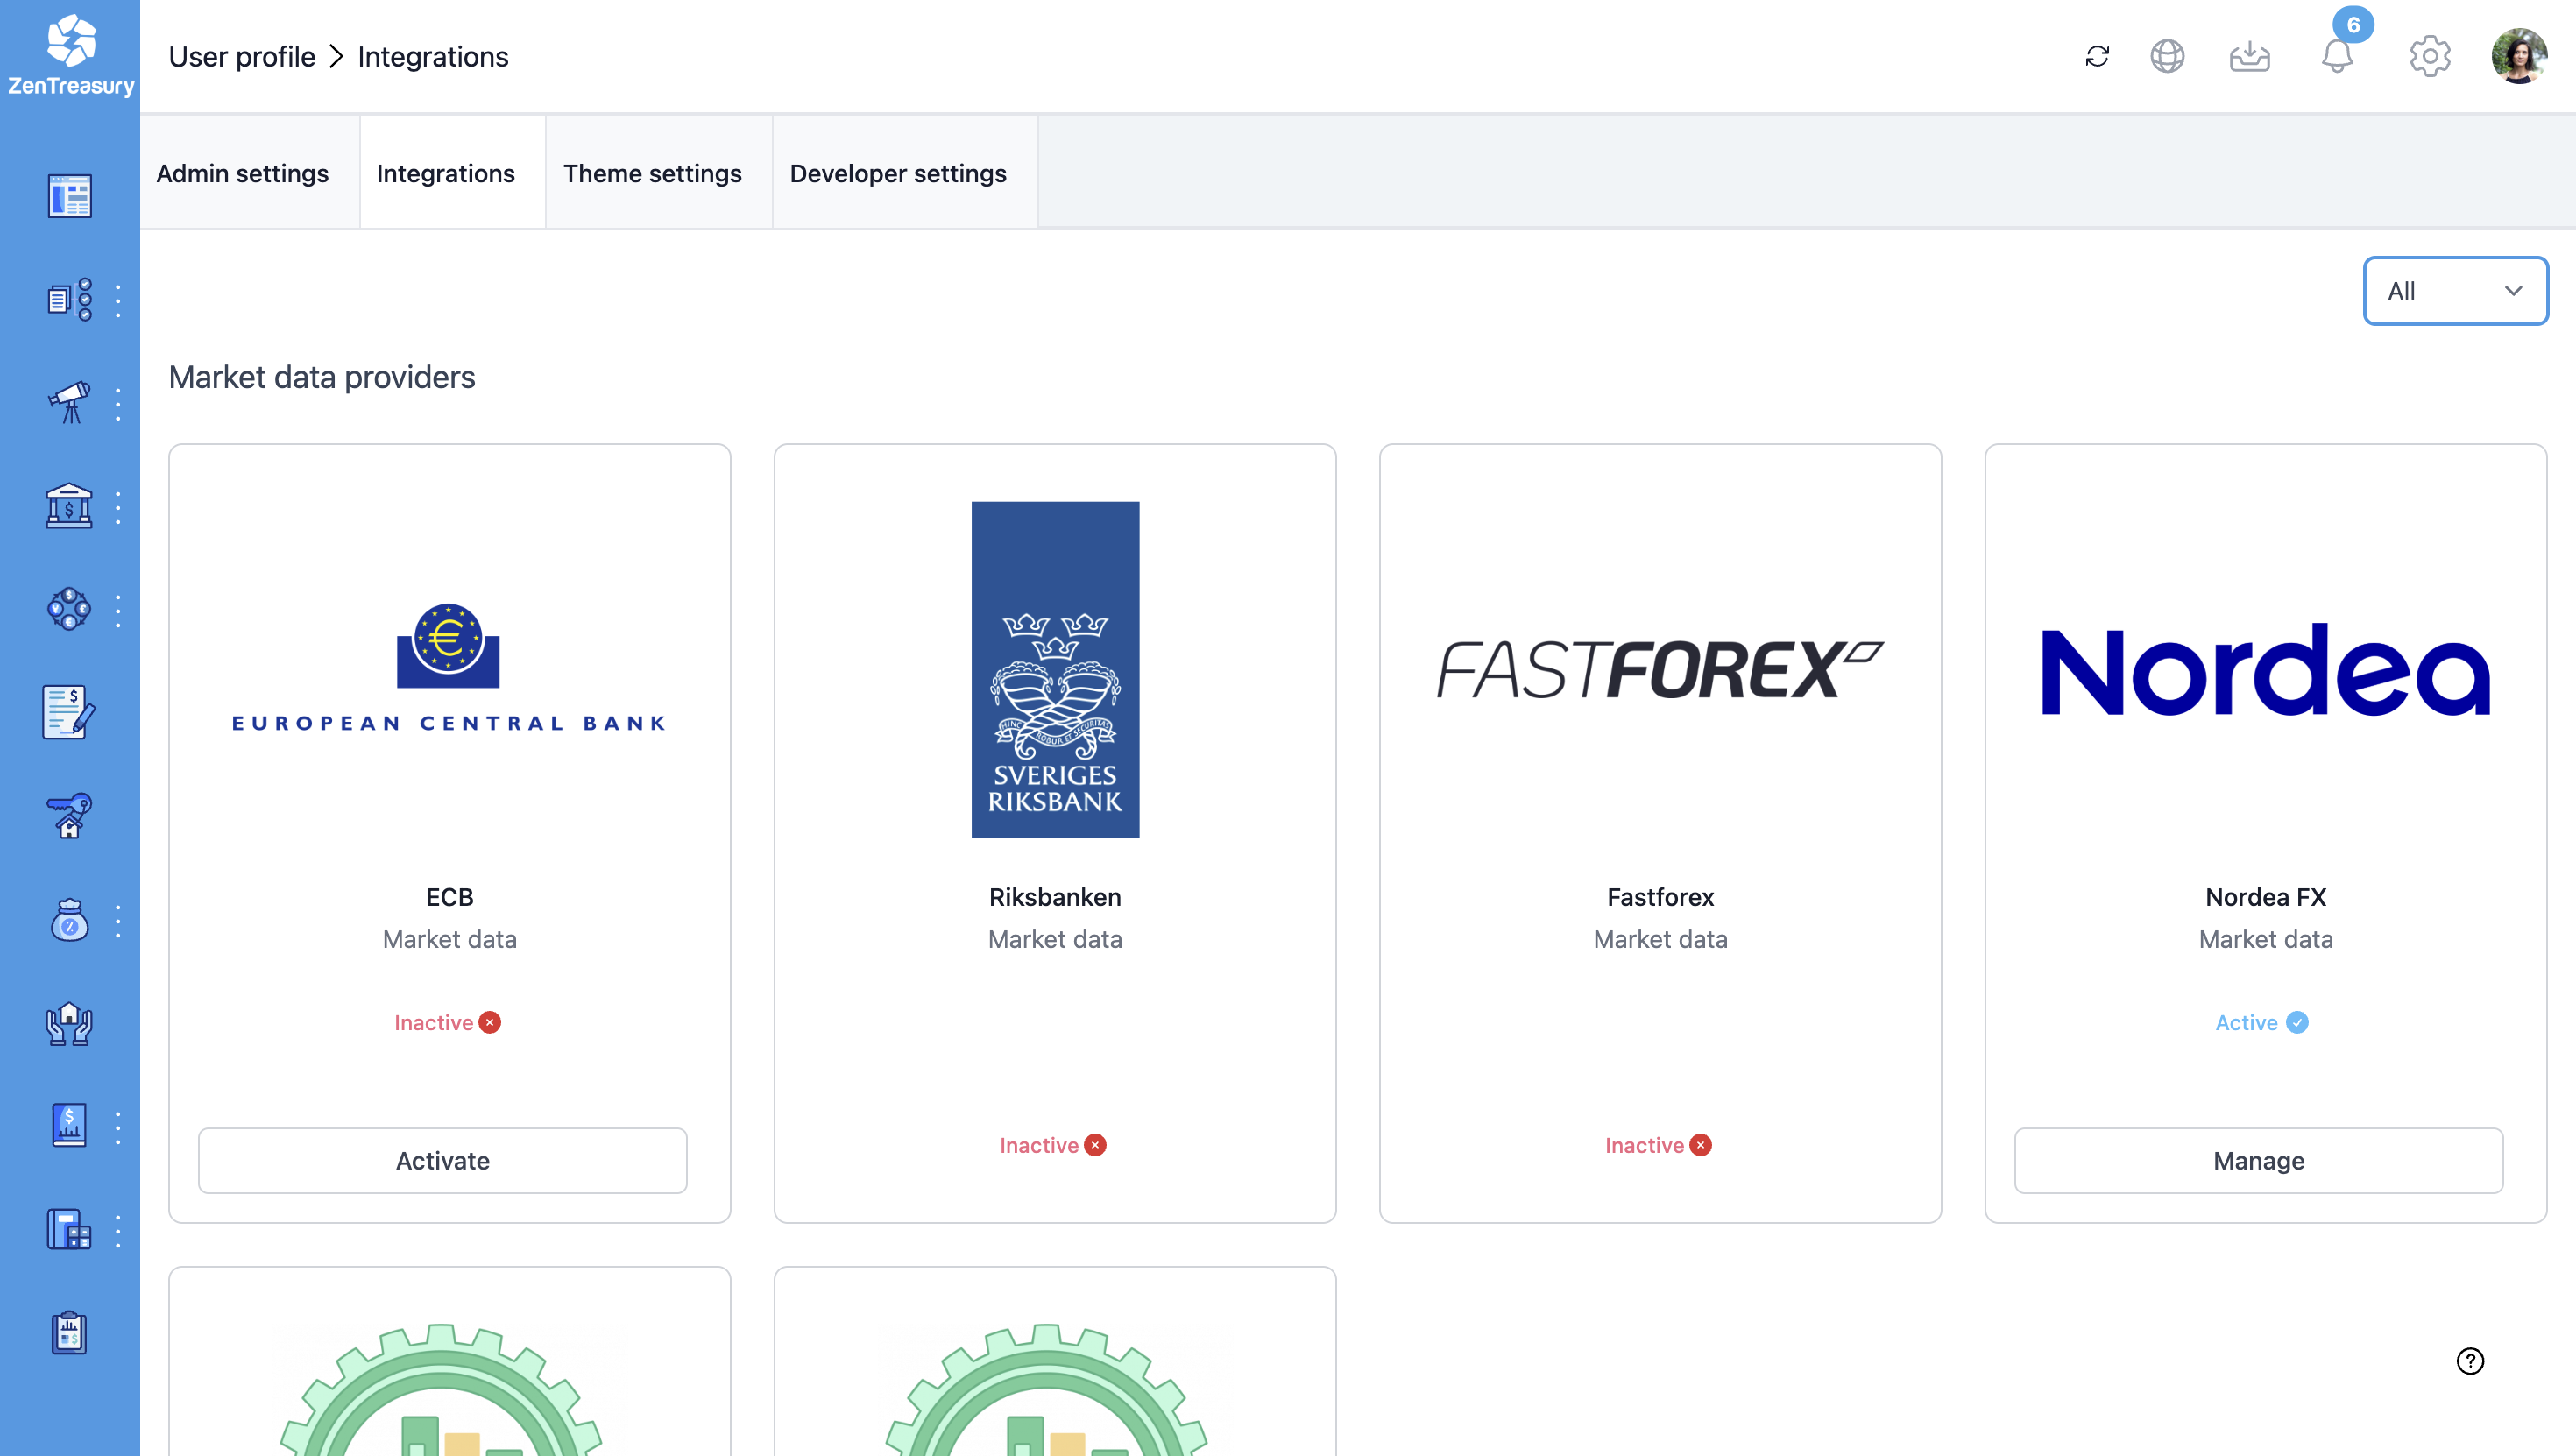
Task: Open the All filter dropdown
Action: (x=2454, y=291)
